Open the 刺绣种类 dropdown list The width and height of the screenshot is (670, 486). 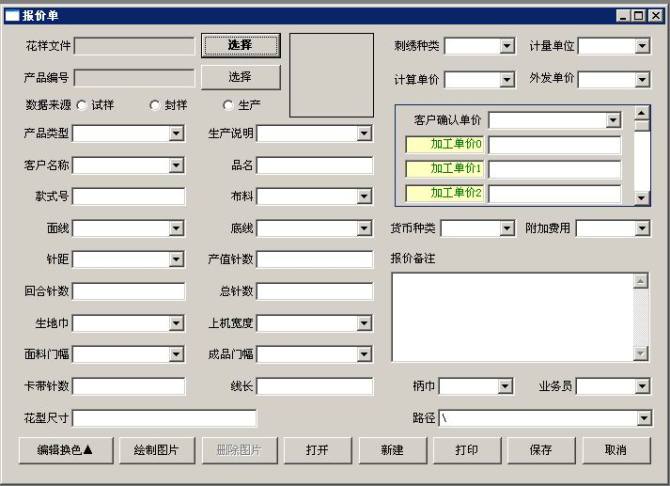(506, 46)
